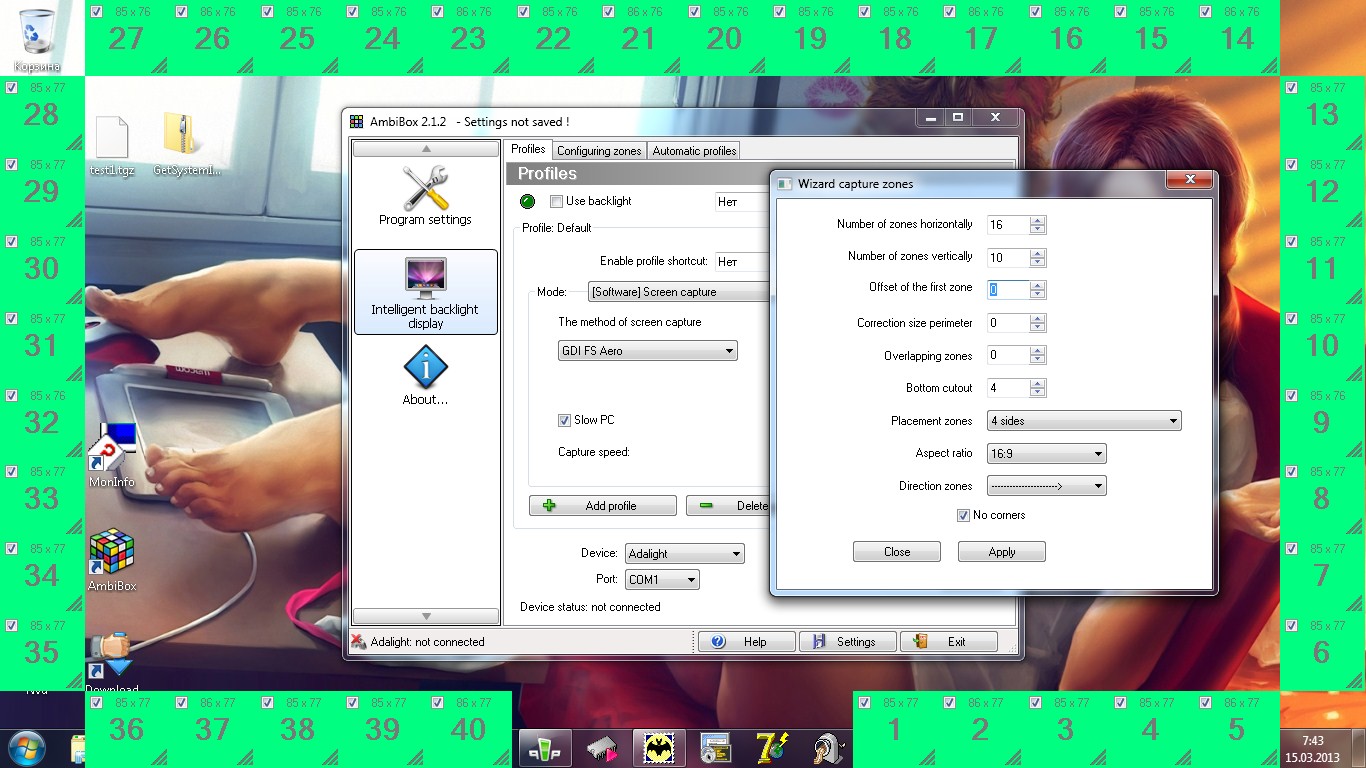Click the green backlight status indicator

(528, 202)
